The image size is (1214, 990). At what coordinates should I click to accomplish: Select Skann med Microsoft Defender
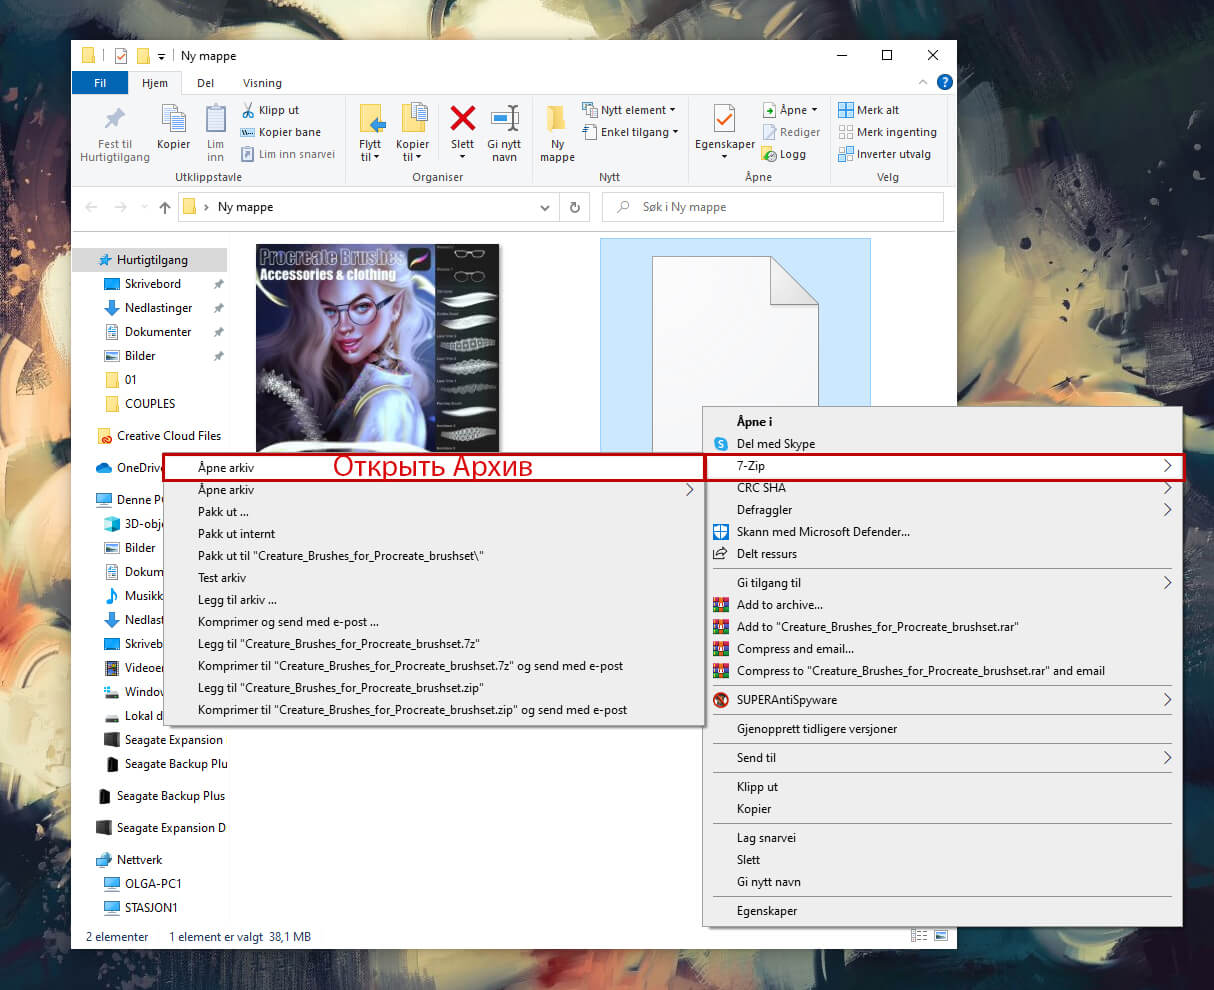[823, 532]
